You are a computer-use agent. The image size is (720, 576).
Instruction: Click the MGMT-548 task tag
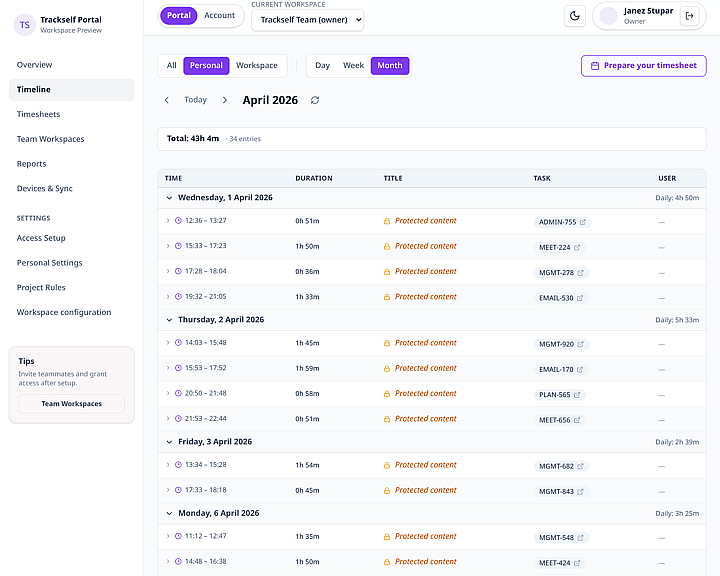click(561, 537)
